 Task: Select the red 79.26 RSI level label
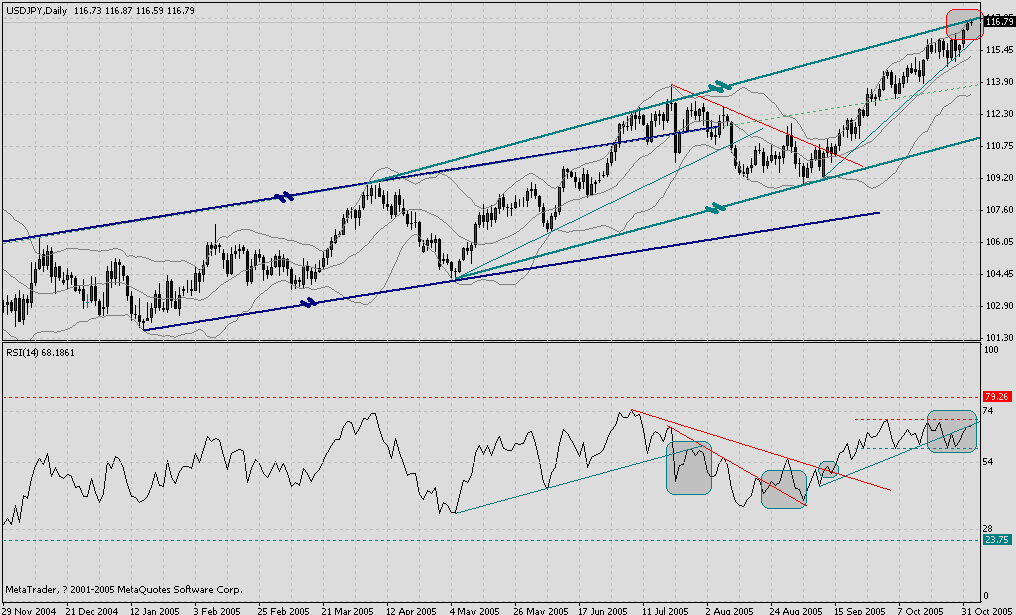[997, 396]
